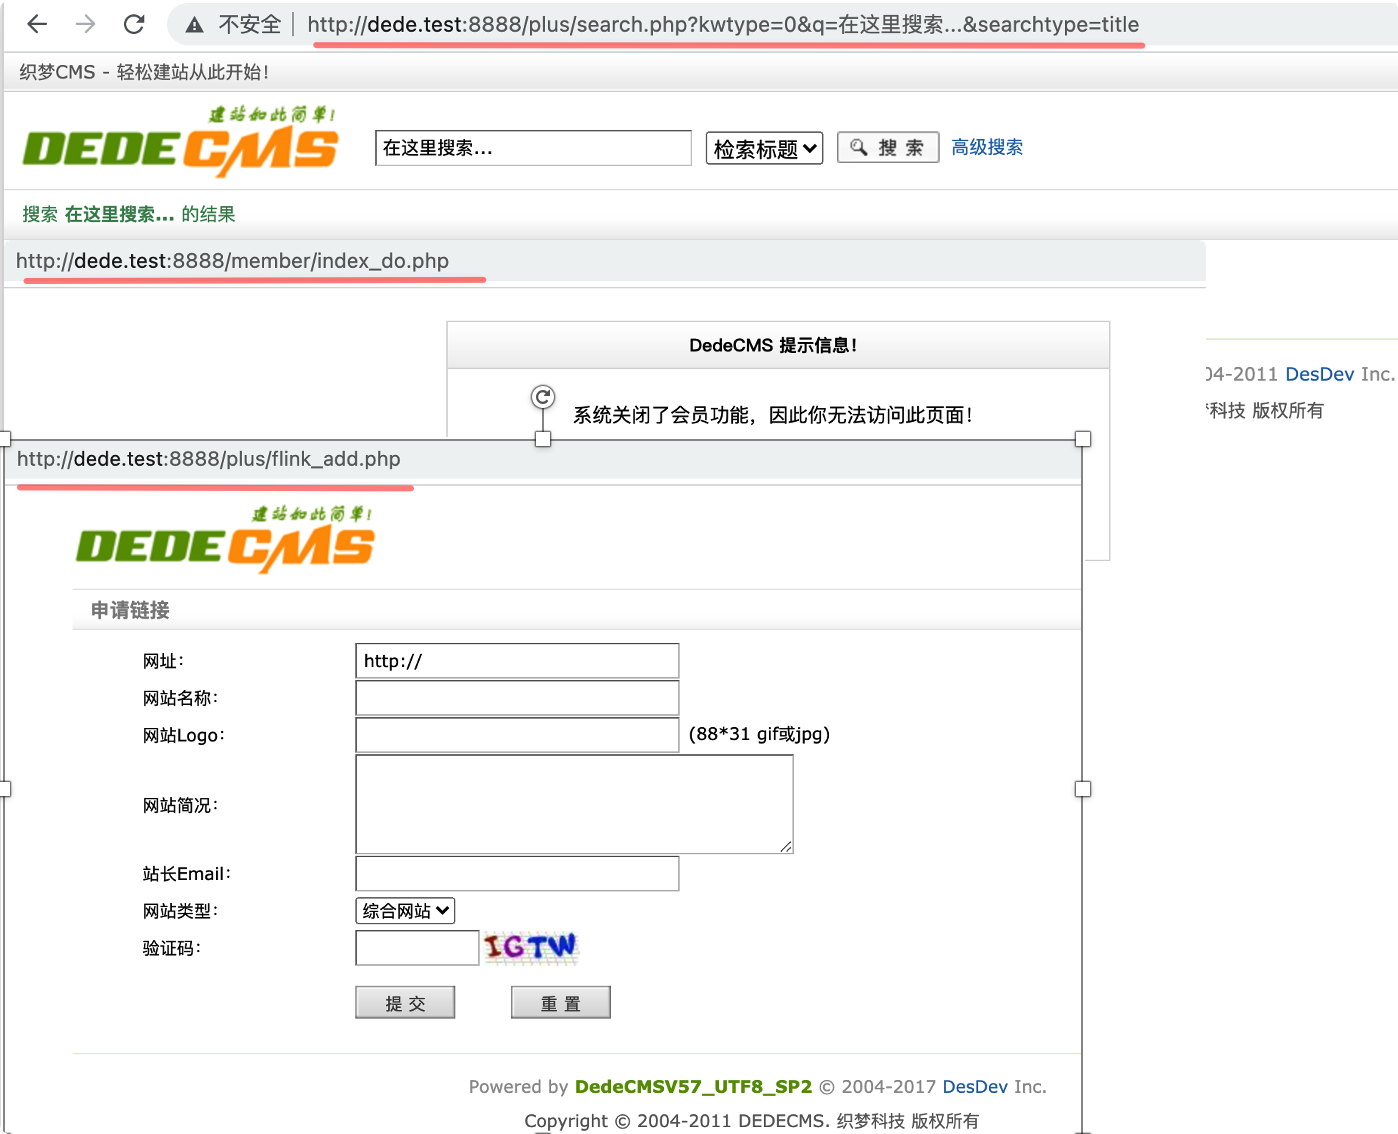The height and width of the screenshot is (1134, 1398).
Task: Click the 站长Email input field
Action: [517, 873]
